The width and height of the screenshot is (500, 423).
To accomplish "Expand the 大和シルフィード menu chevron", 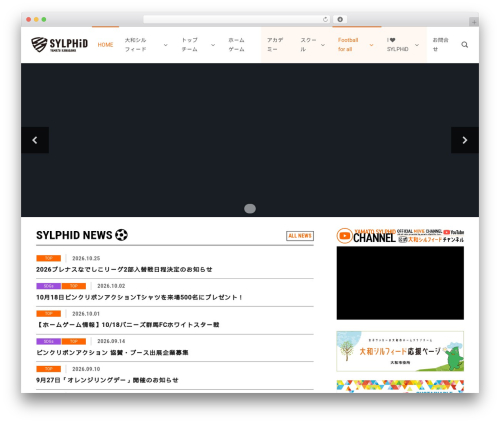I will click(x=165, y=45).
